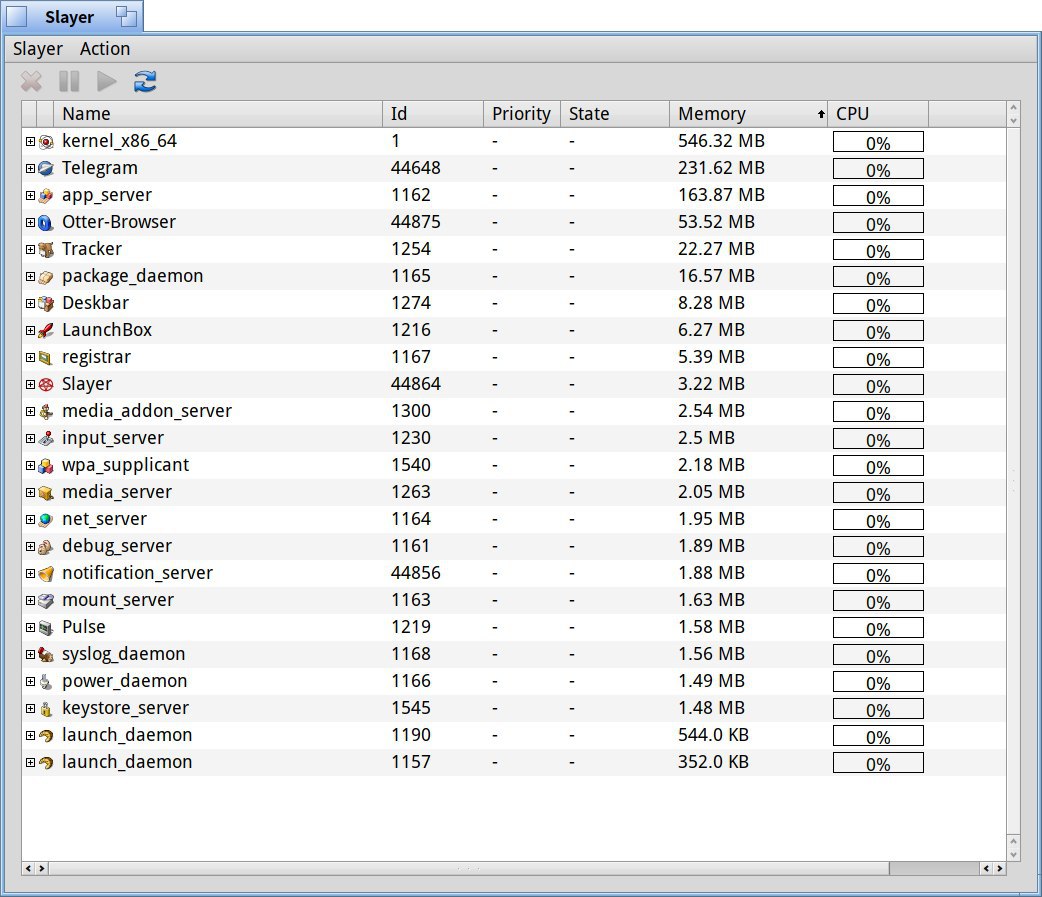Click the net_server globe icon

click(46, 520)
